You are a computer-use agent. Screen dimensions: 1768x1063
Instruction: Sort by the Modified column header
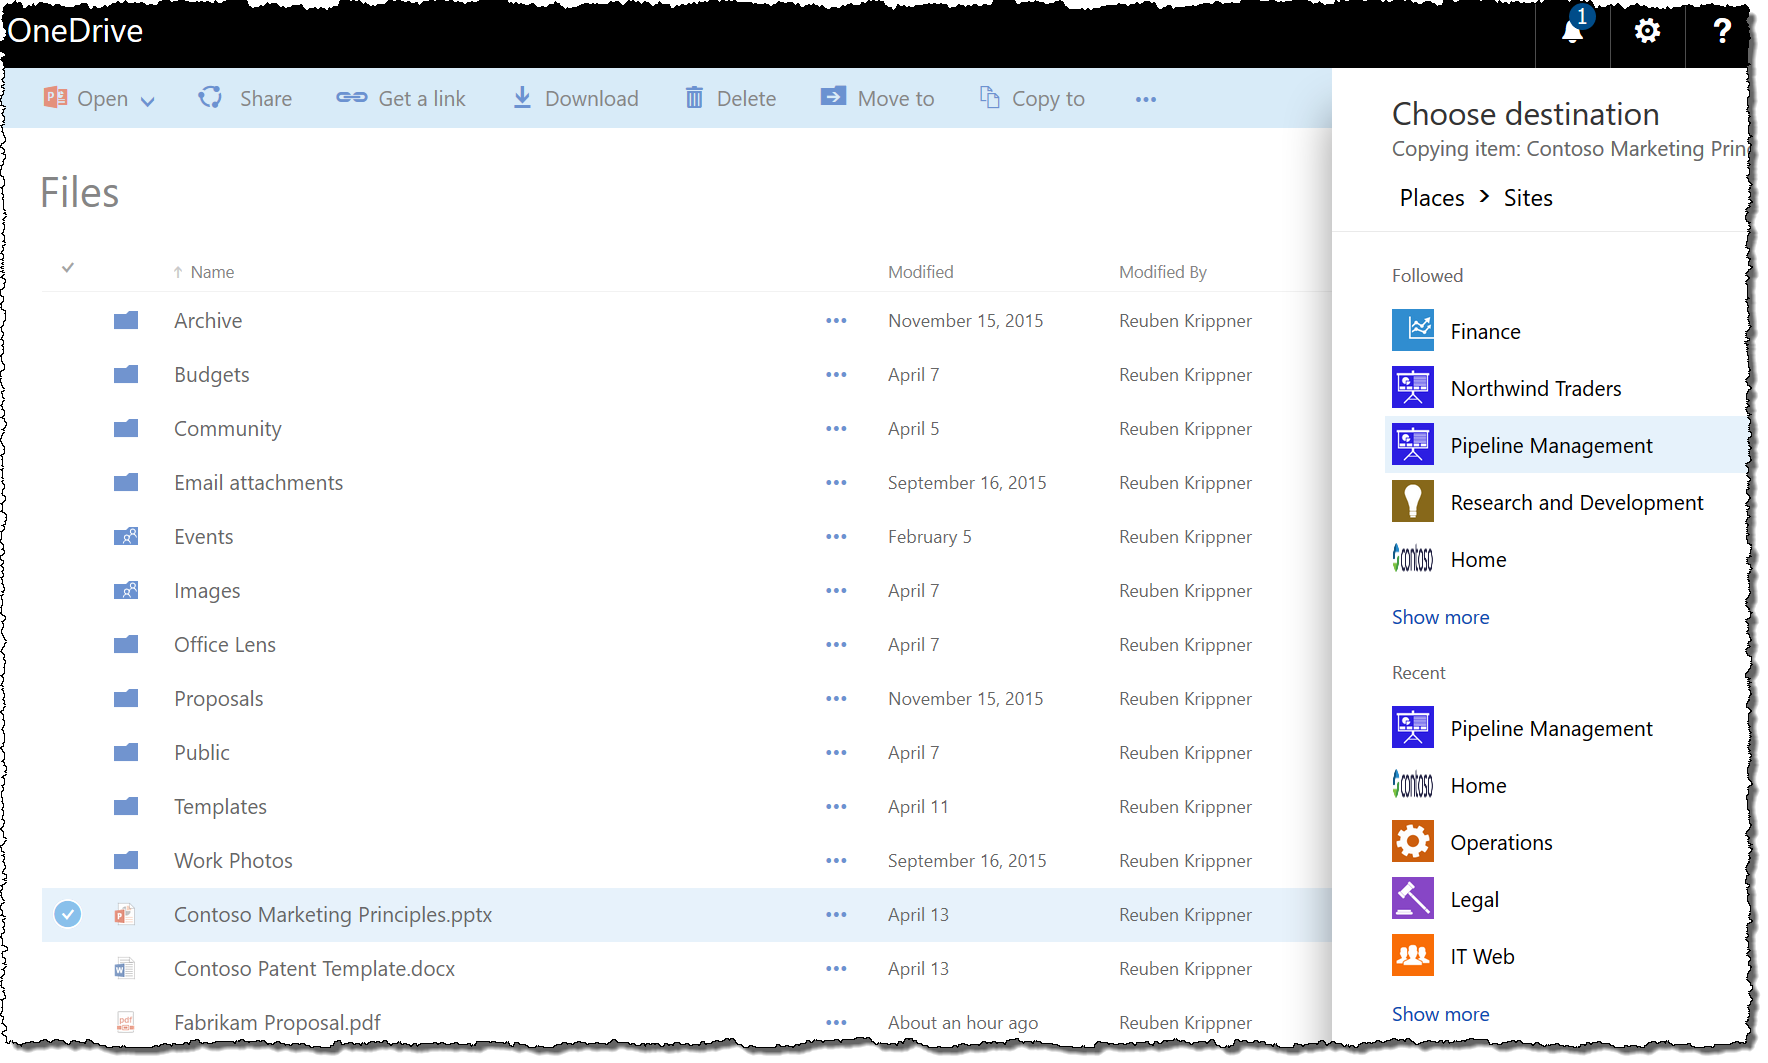[x=920, y=272]
